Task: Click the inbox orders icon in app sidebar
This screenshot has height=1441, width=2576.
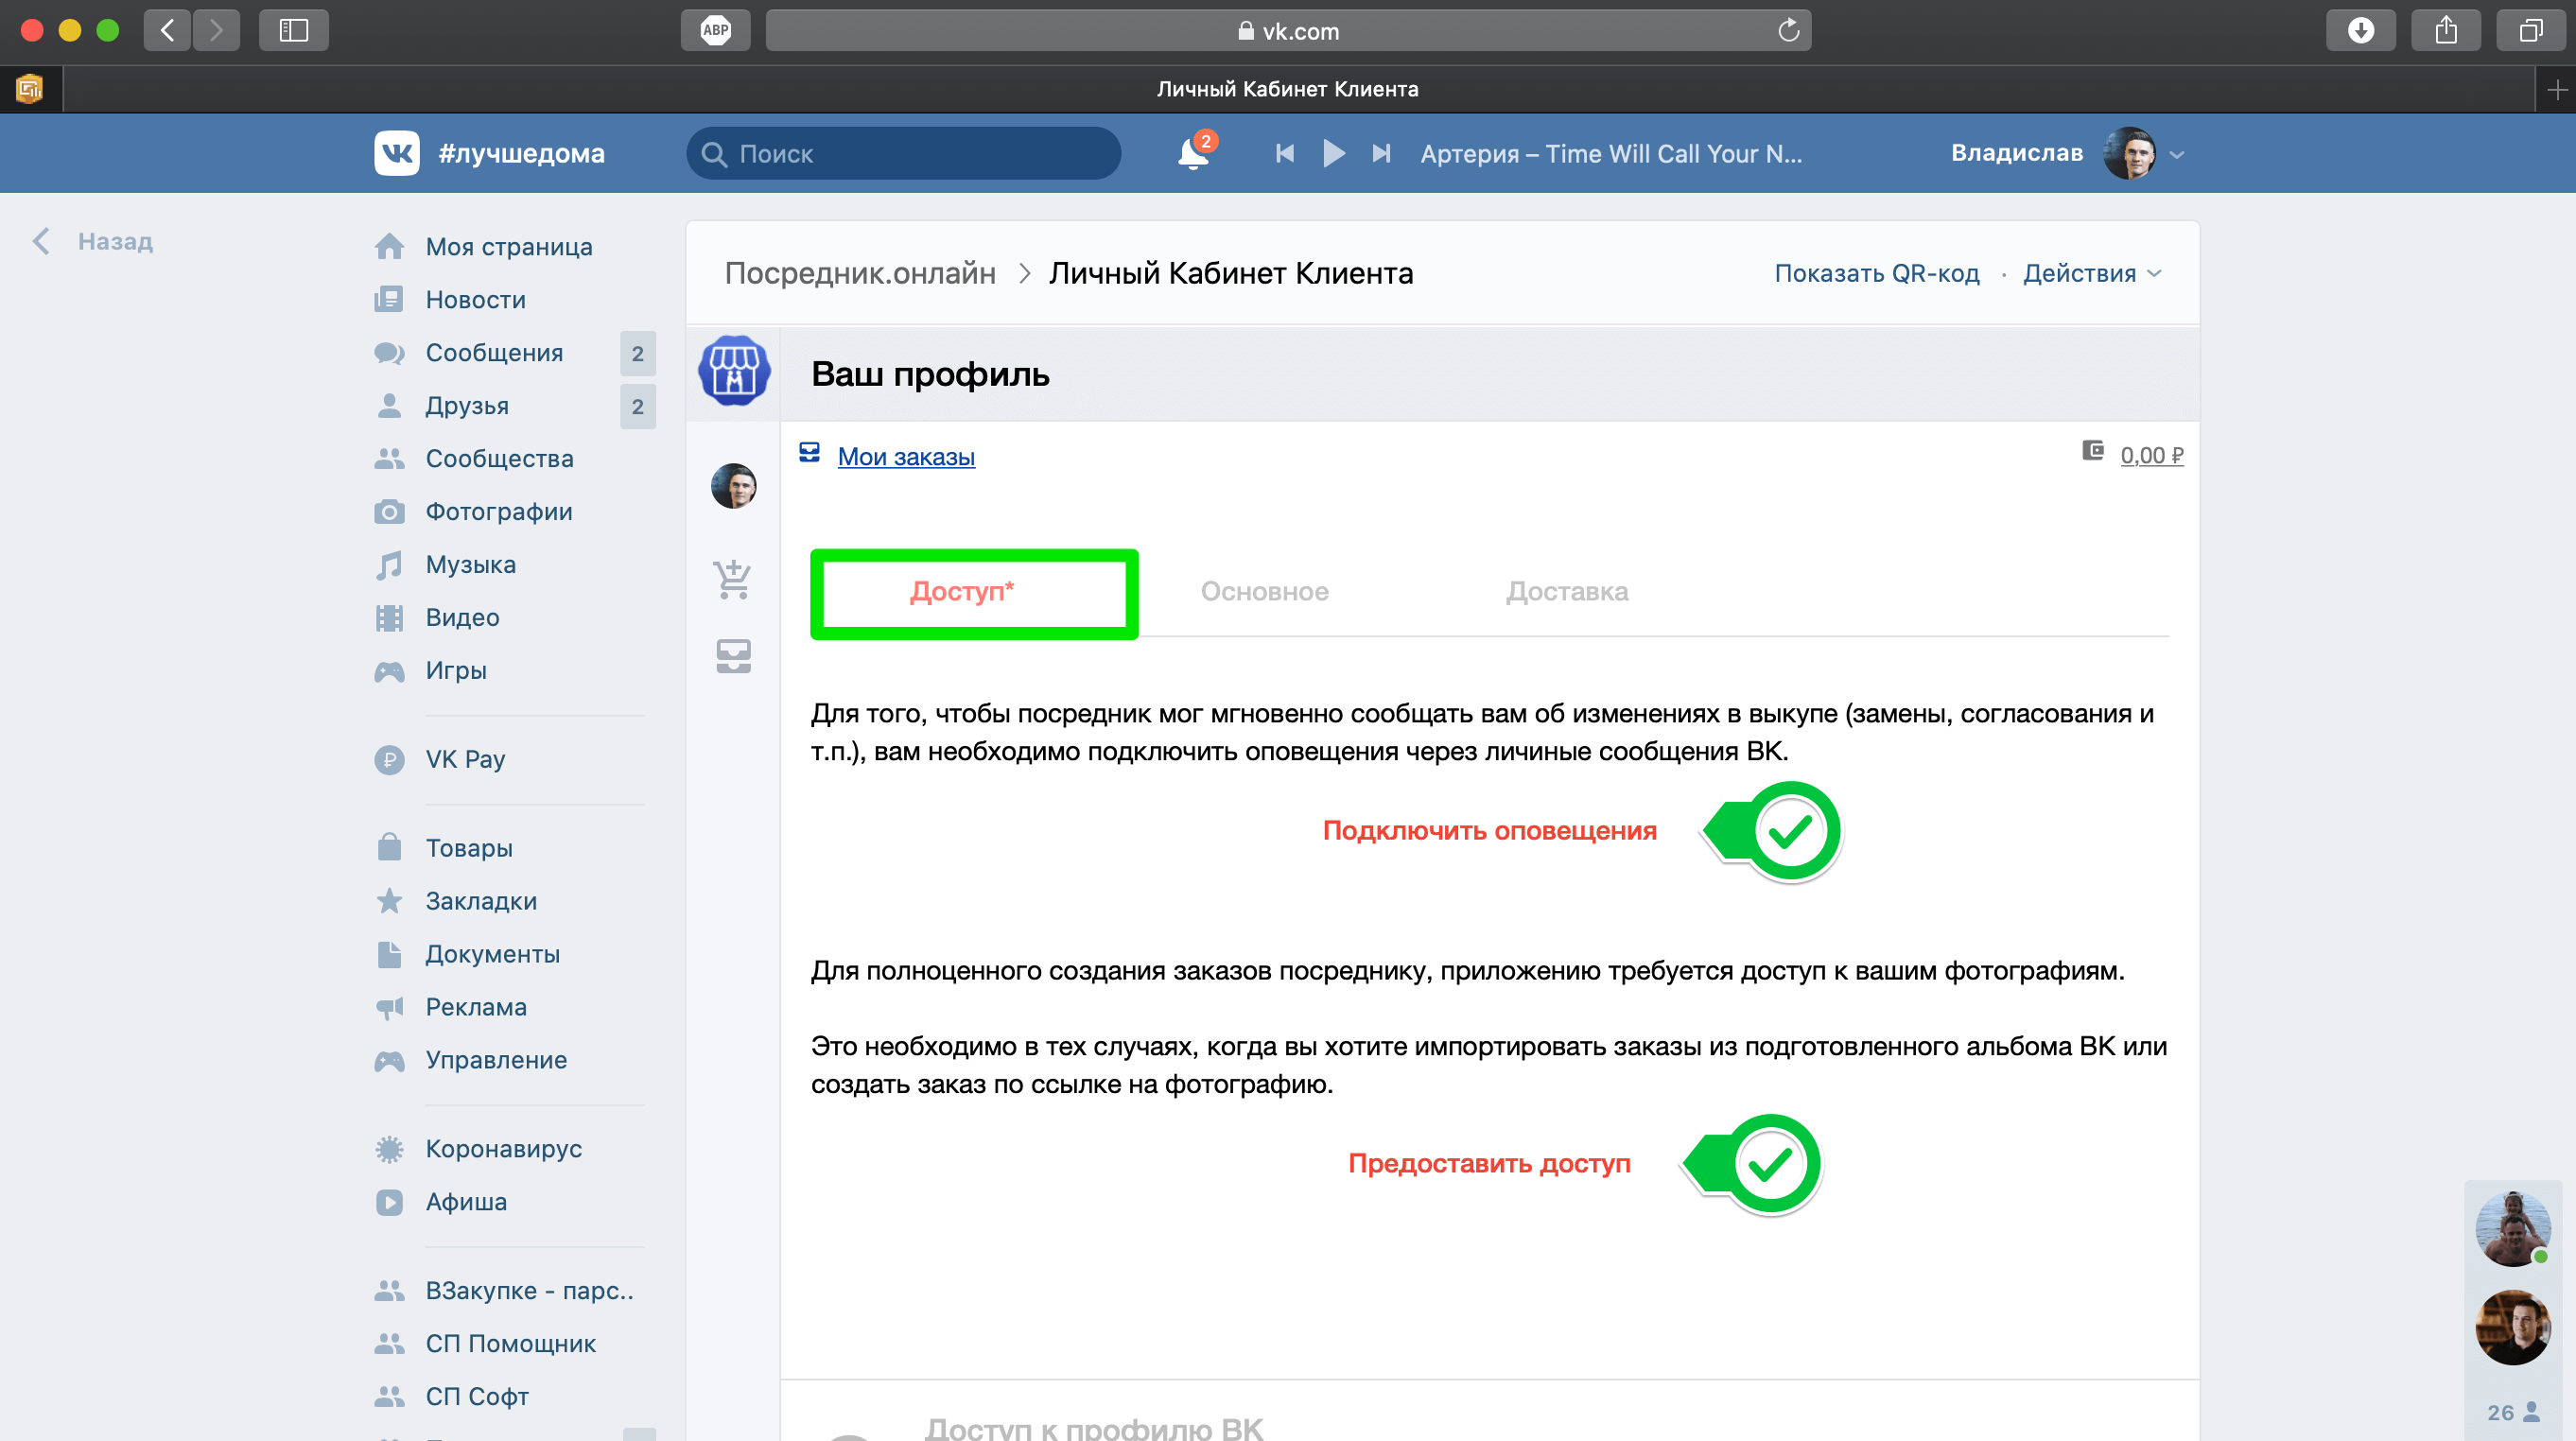Action: pos(733,656)
